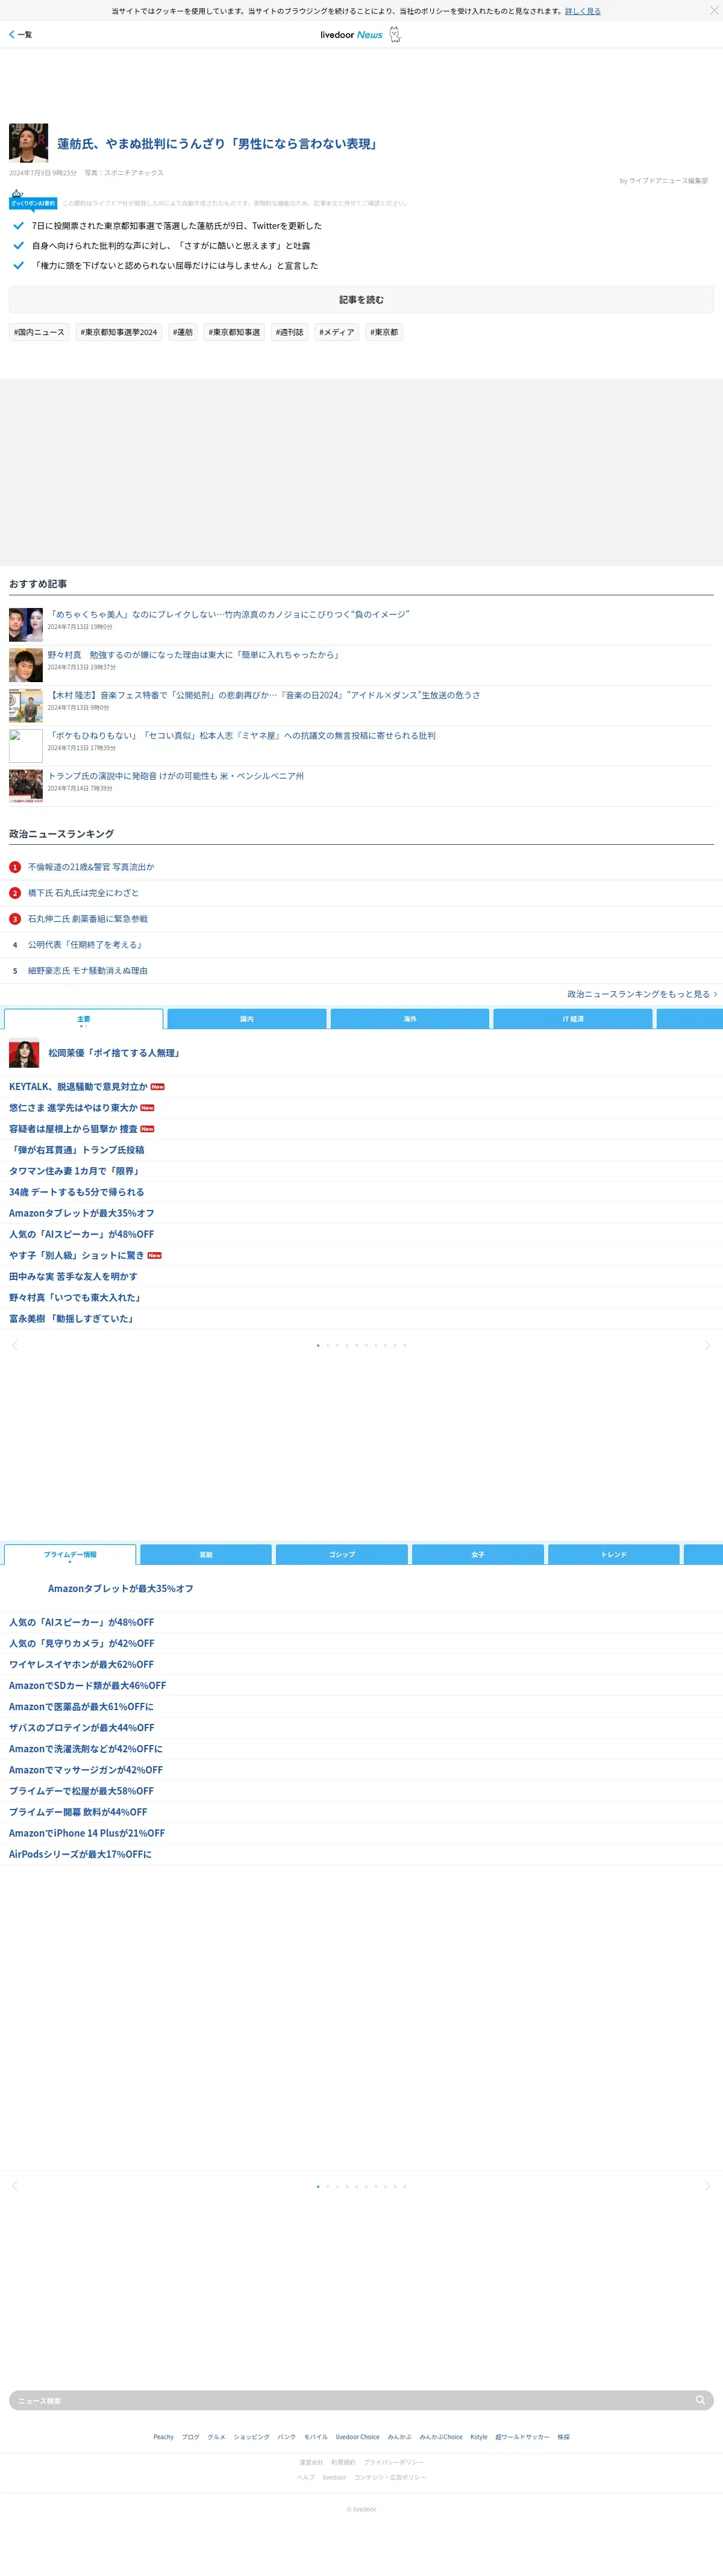This screenshot has width=723, height=2576.
Task: Open the 野々村真 recommended article thumbnail
Action: click(x=26, y=665)
